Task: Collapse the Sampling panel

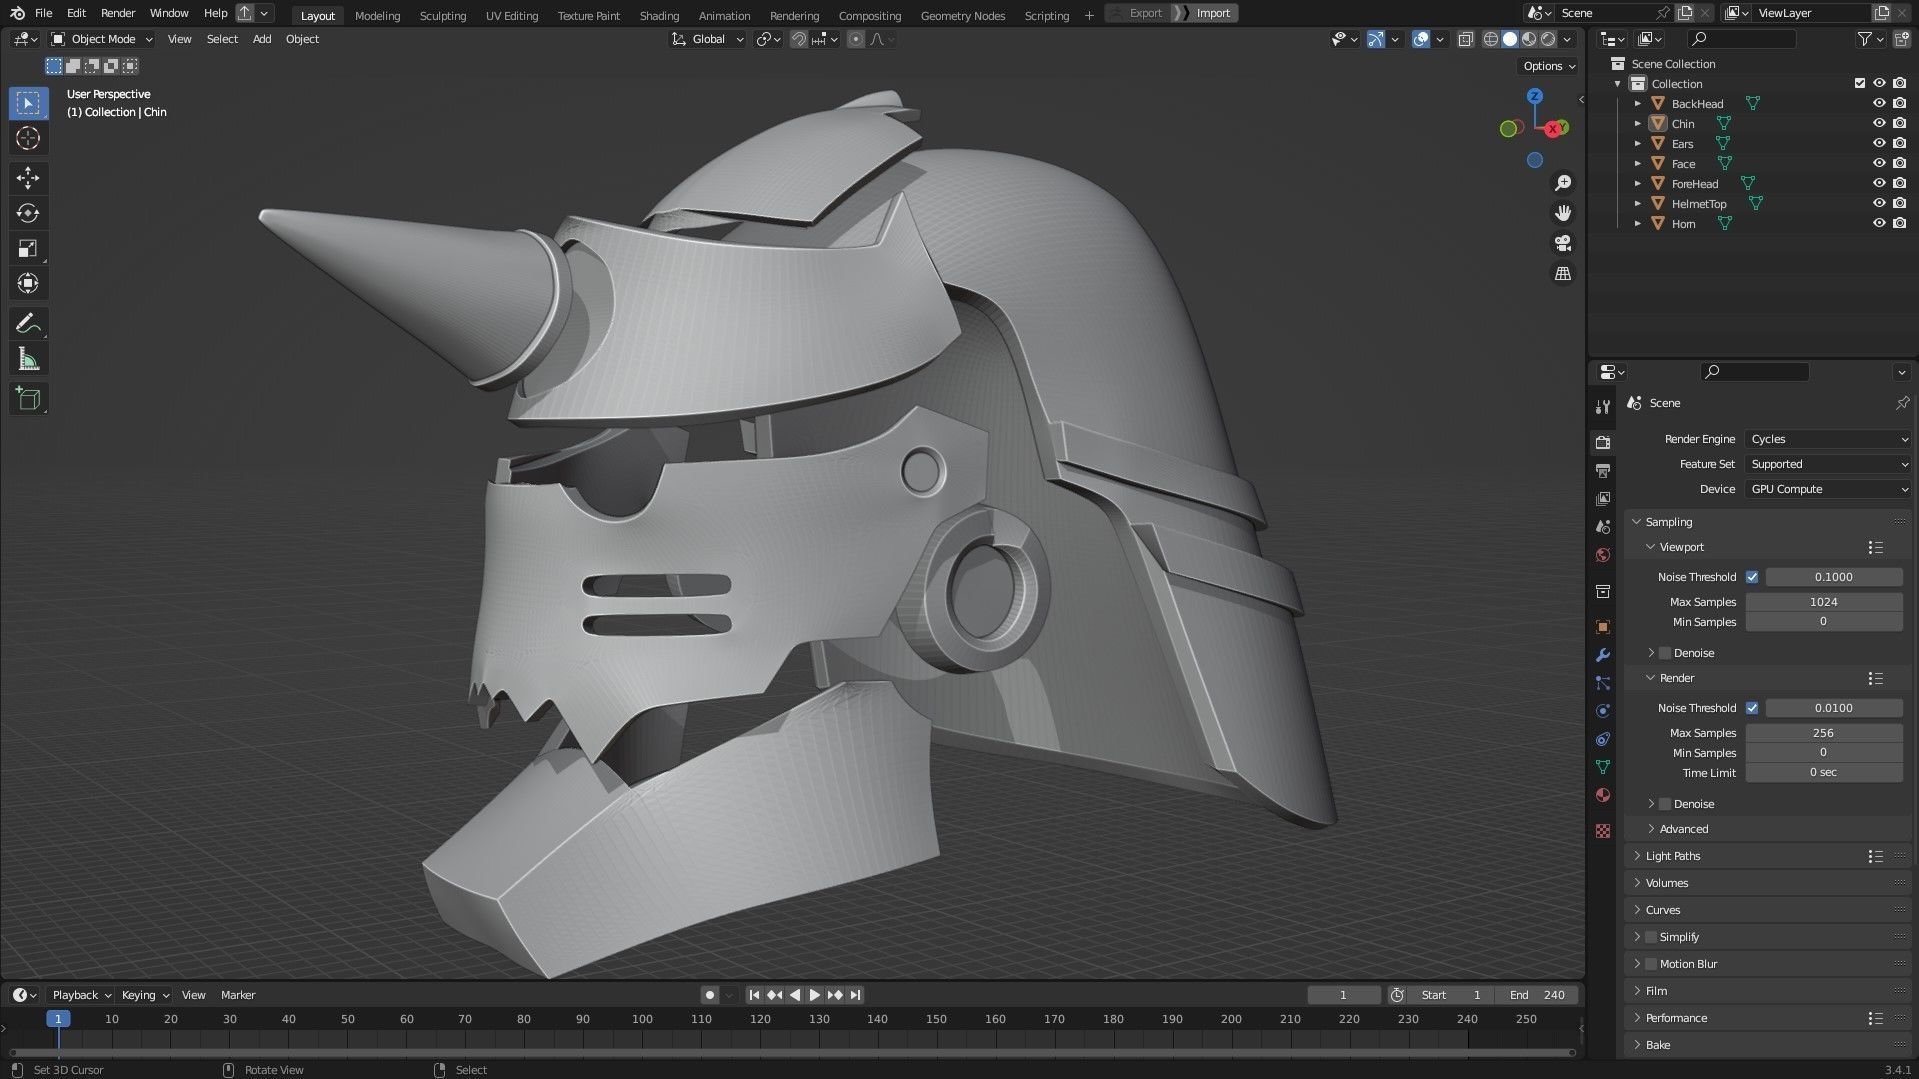Action: point(1668,522)
